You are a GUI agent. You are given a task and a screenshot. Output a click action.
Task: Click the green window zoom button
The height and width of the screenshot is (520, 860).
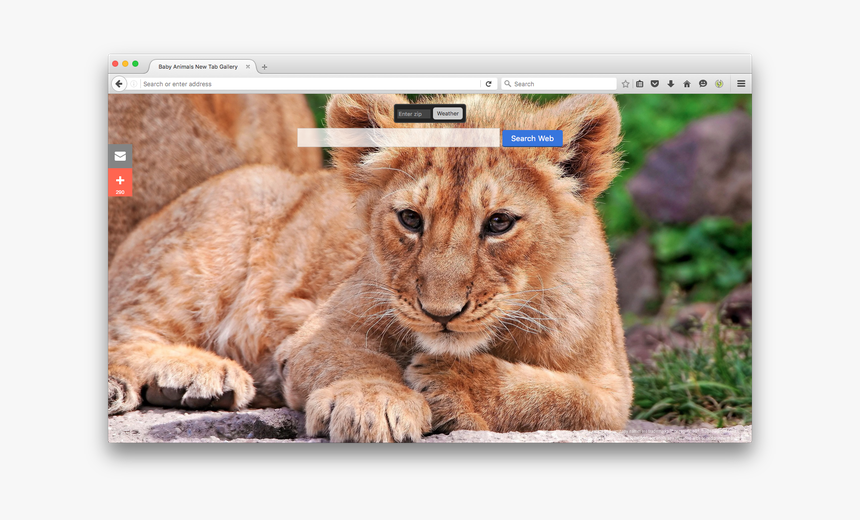135,64
